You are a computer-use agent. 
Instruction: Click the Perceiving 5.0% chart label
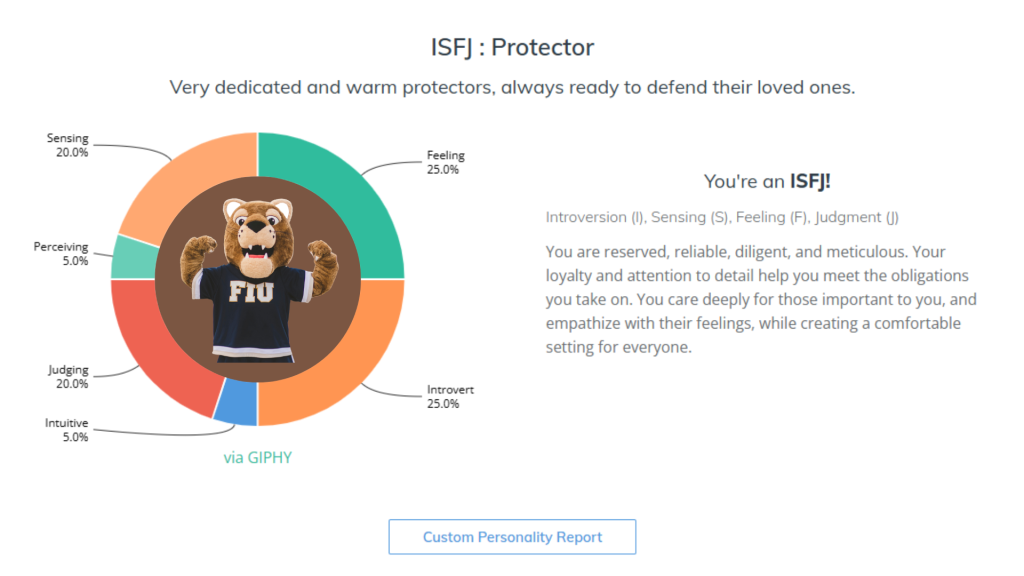[61, 253]
